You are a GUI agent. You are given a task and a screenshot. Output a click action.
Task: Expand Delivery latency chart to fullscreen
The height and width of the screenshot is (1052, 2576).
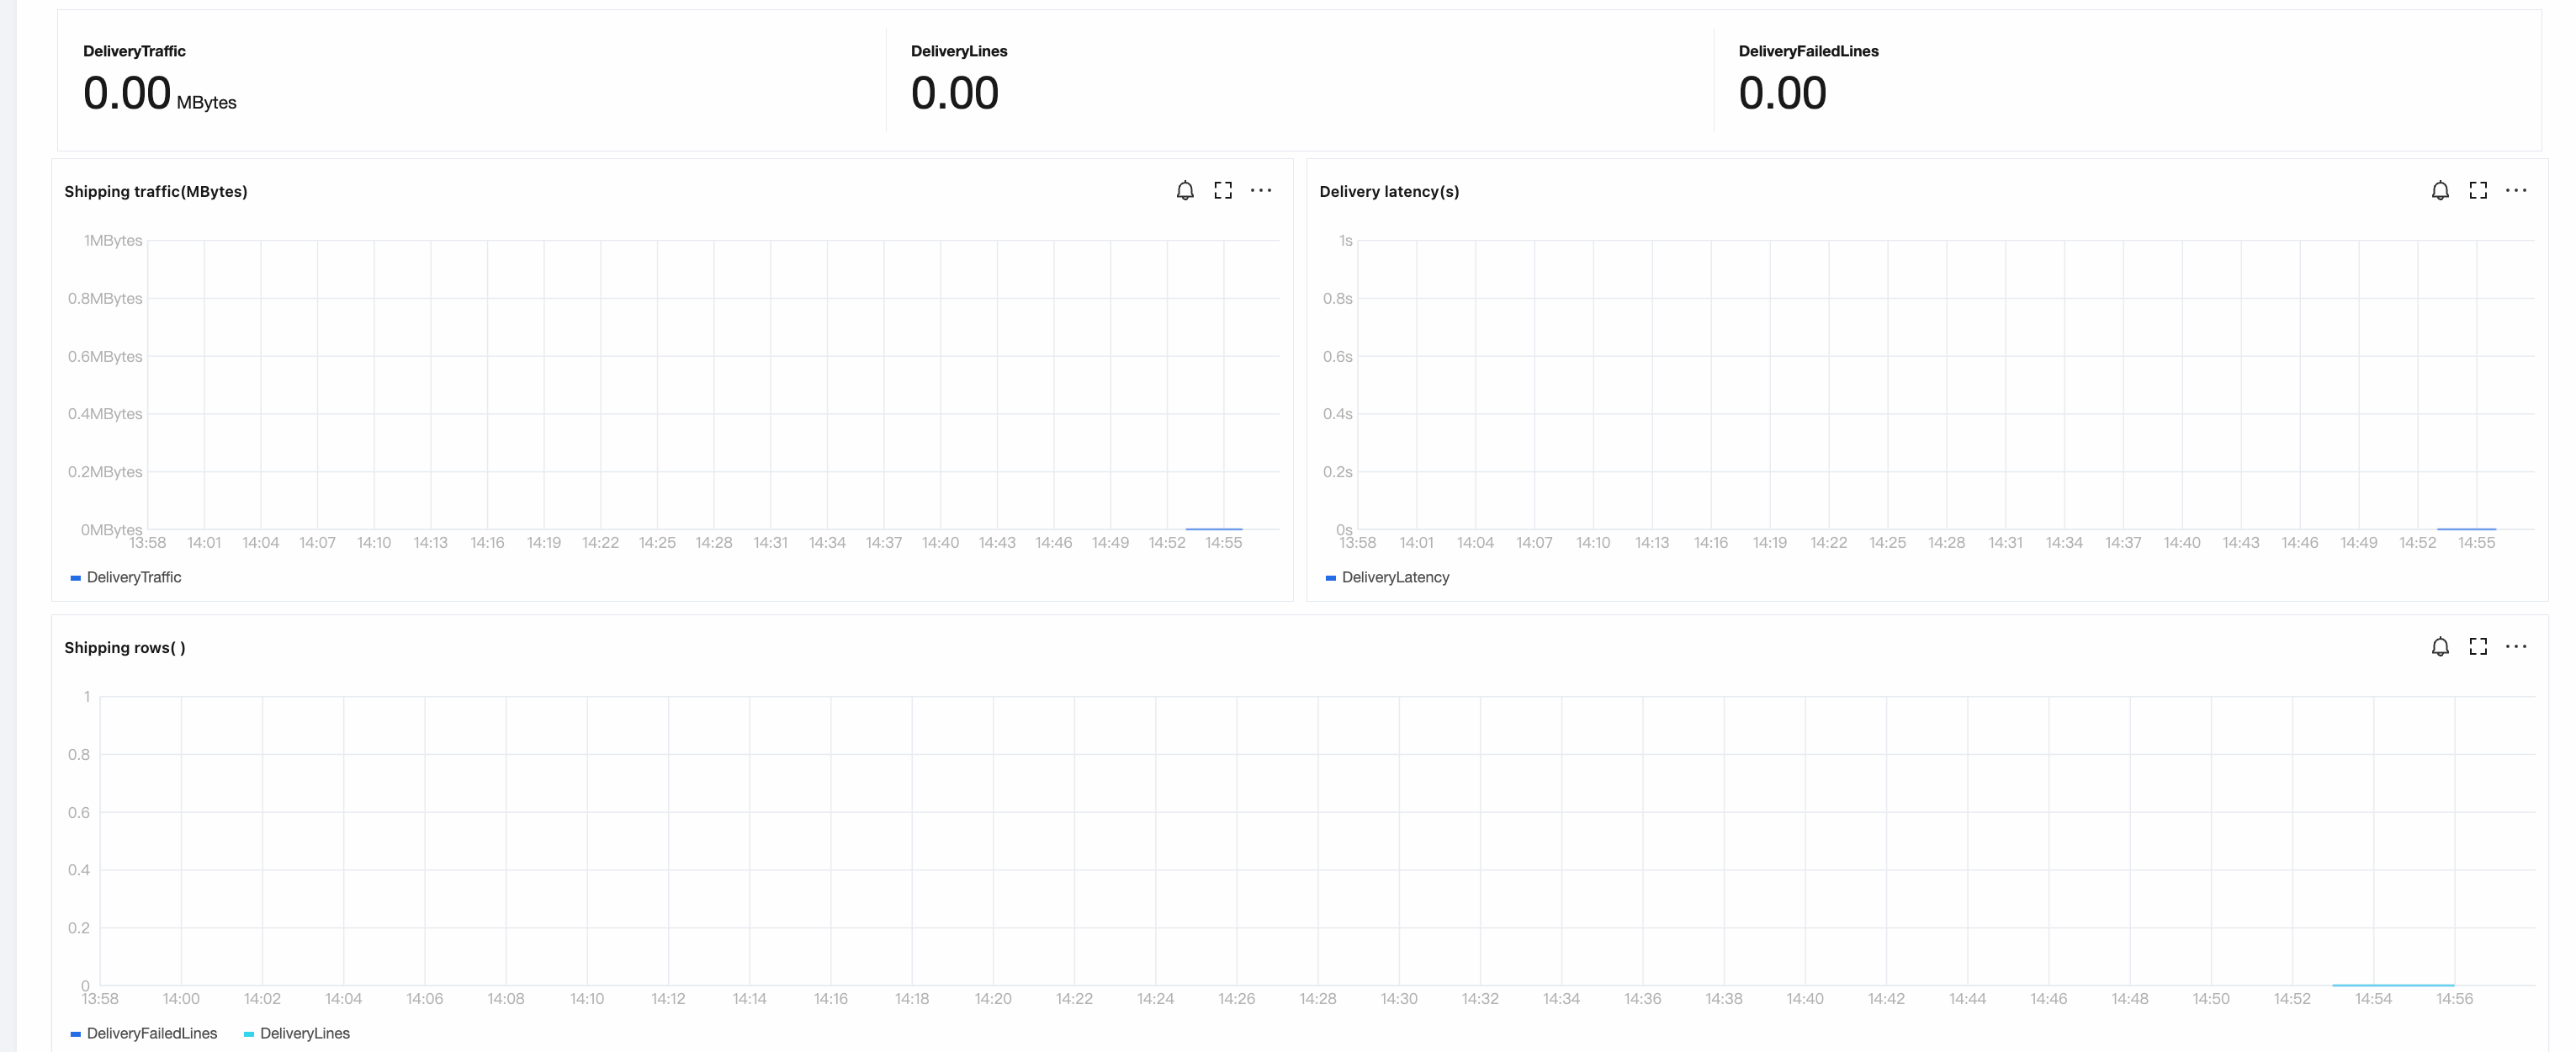pos(2478,190)
